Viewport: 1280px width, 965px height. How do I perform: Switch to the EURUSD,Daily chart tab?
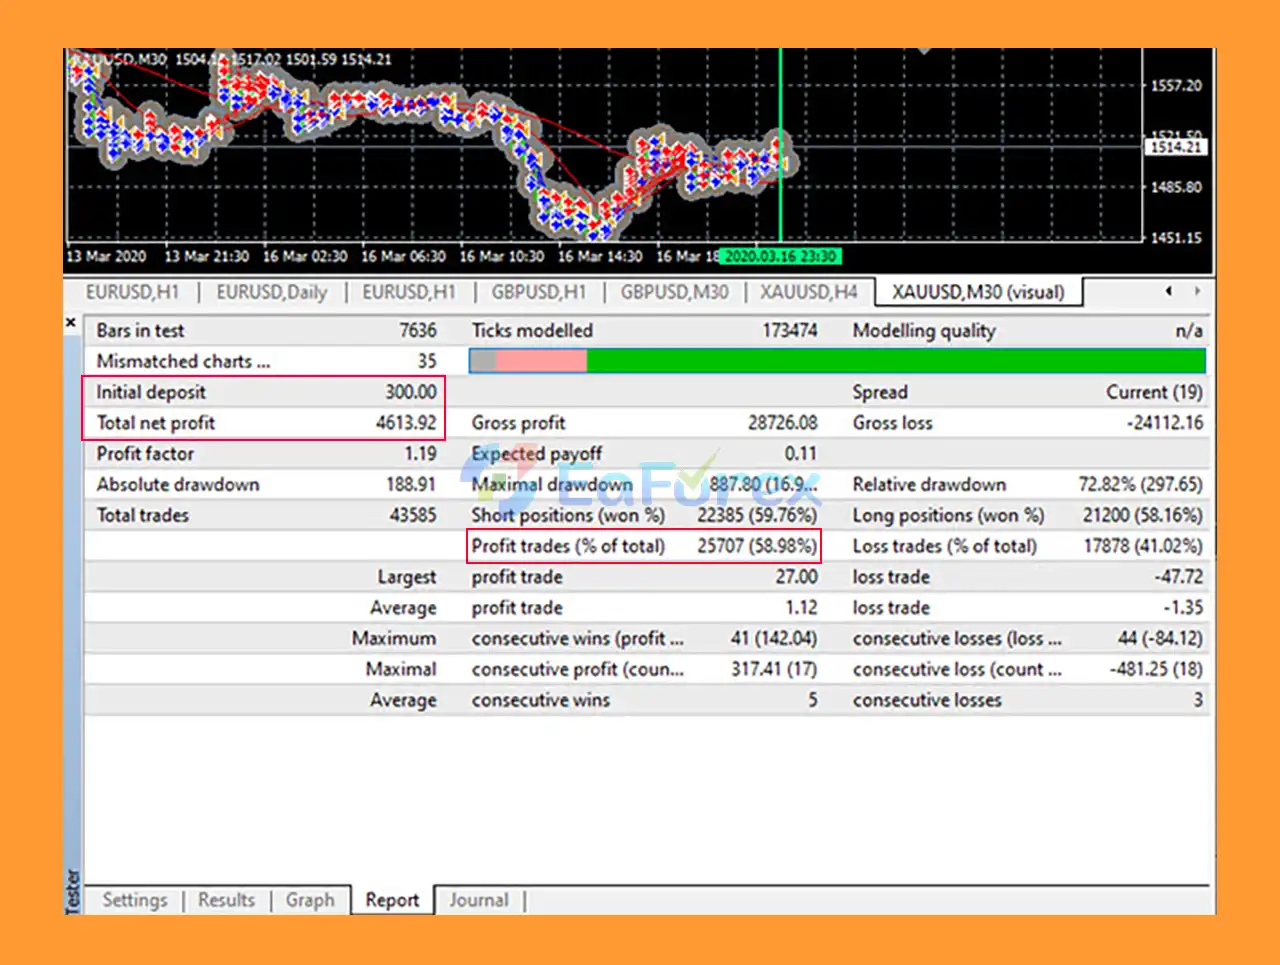pos(271,291)
